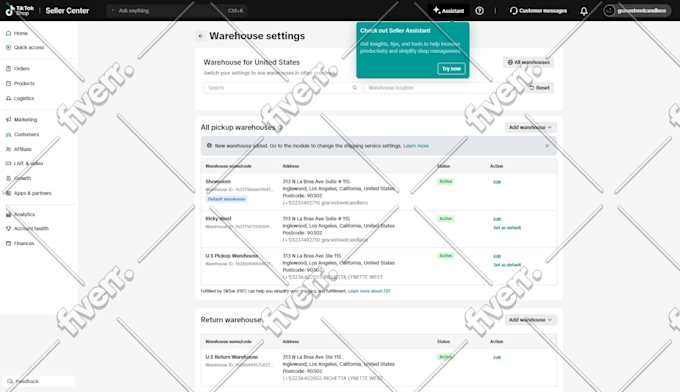Click Active status of U.S Pickup Warehouse
The image size is (680, 392).
[x=445, y=256]
